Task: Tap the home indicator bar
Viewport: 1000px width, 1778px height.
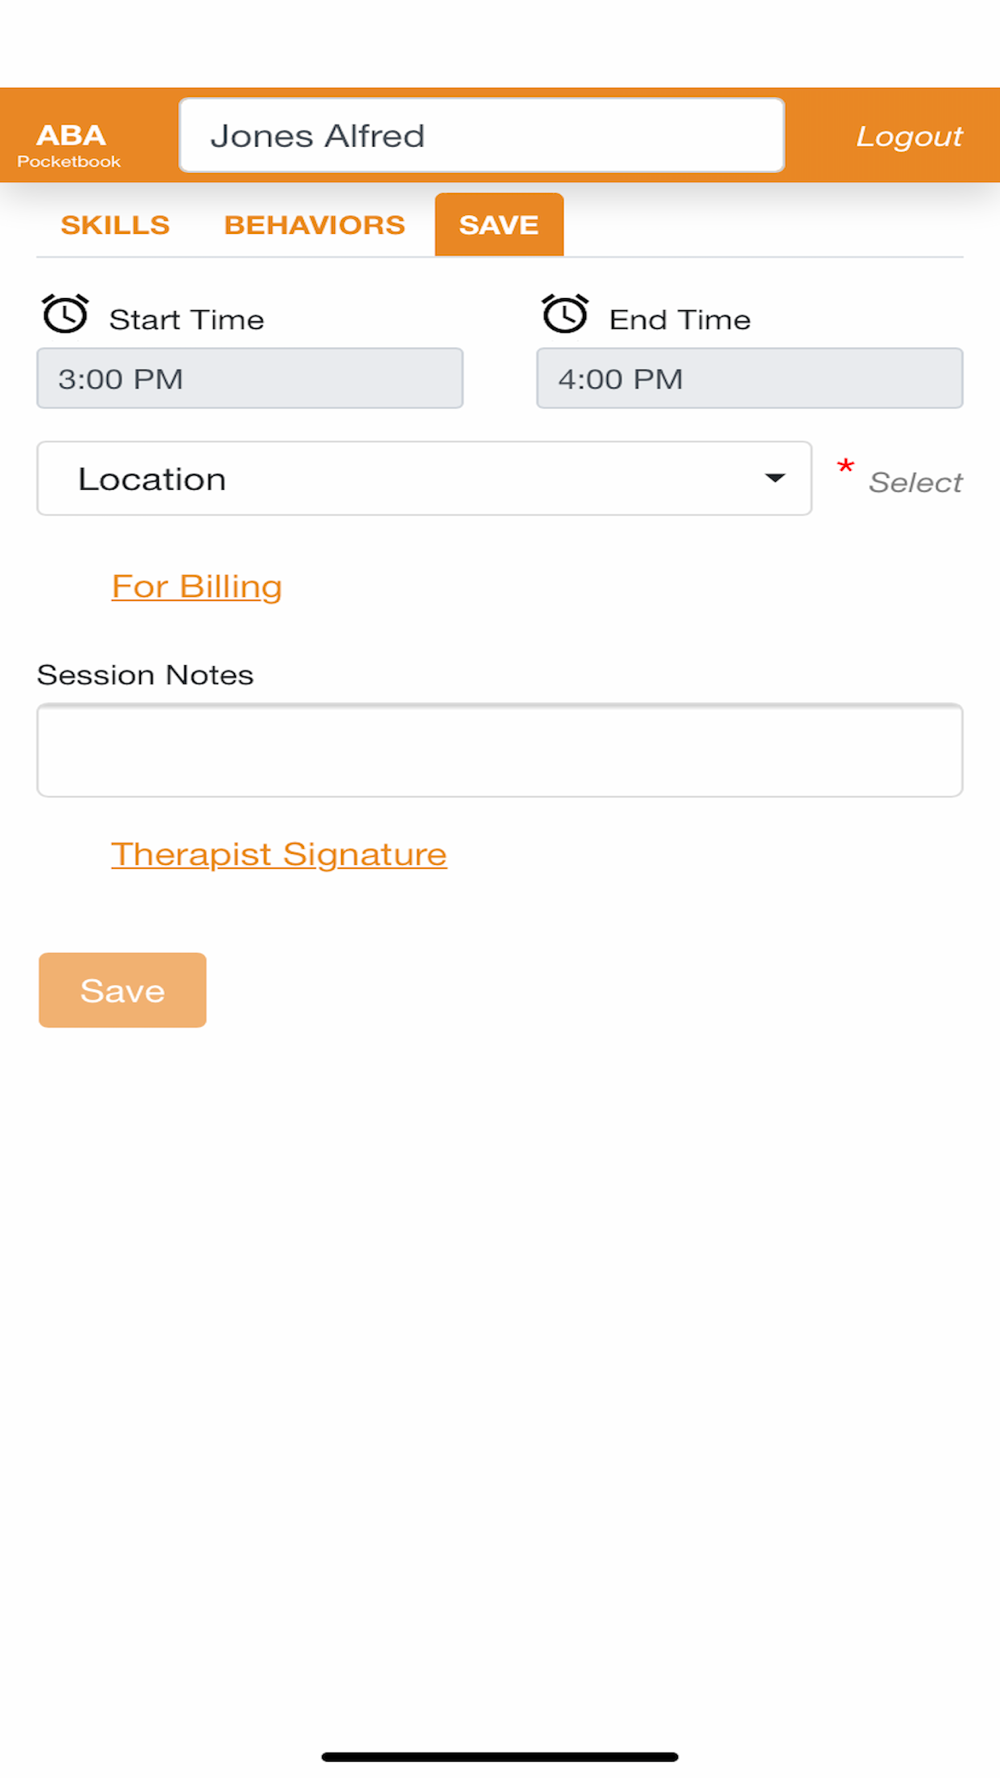Action: point(500,1757)
